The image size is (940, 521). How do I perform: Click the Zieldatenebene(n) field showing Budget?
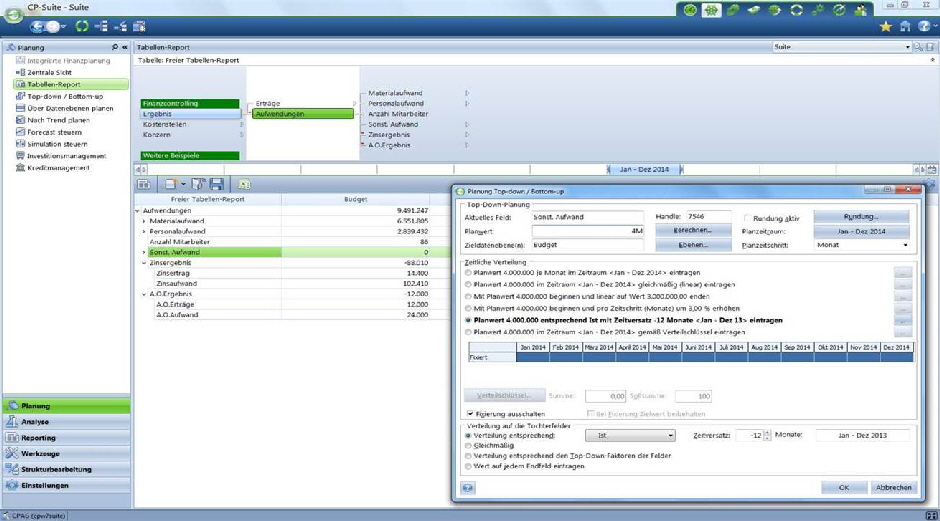[x=588, y=245]
